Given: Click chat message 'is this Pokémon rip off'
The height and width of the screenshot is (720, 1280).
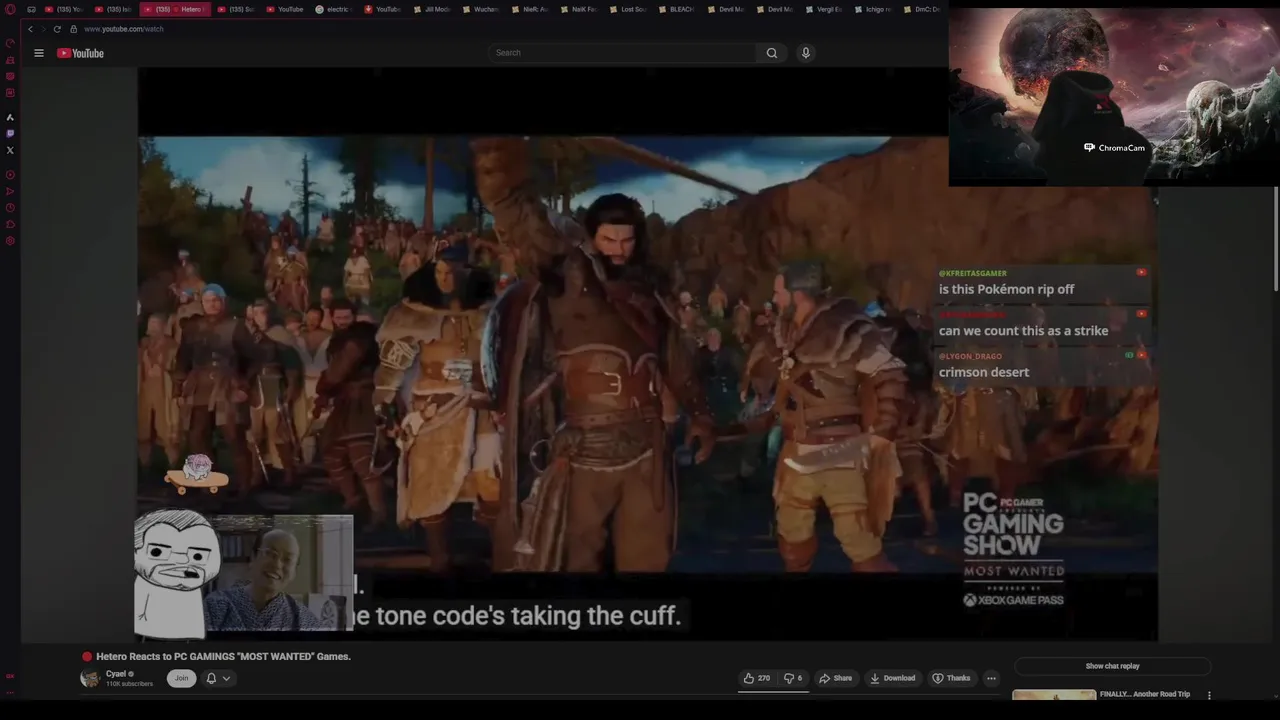Looking at the screenshot, I should [x=1006, y=289].
